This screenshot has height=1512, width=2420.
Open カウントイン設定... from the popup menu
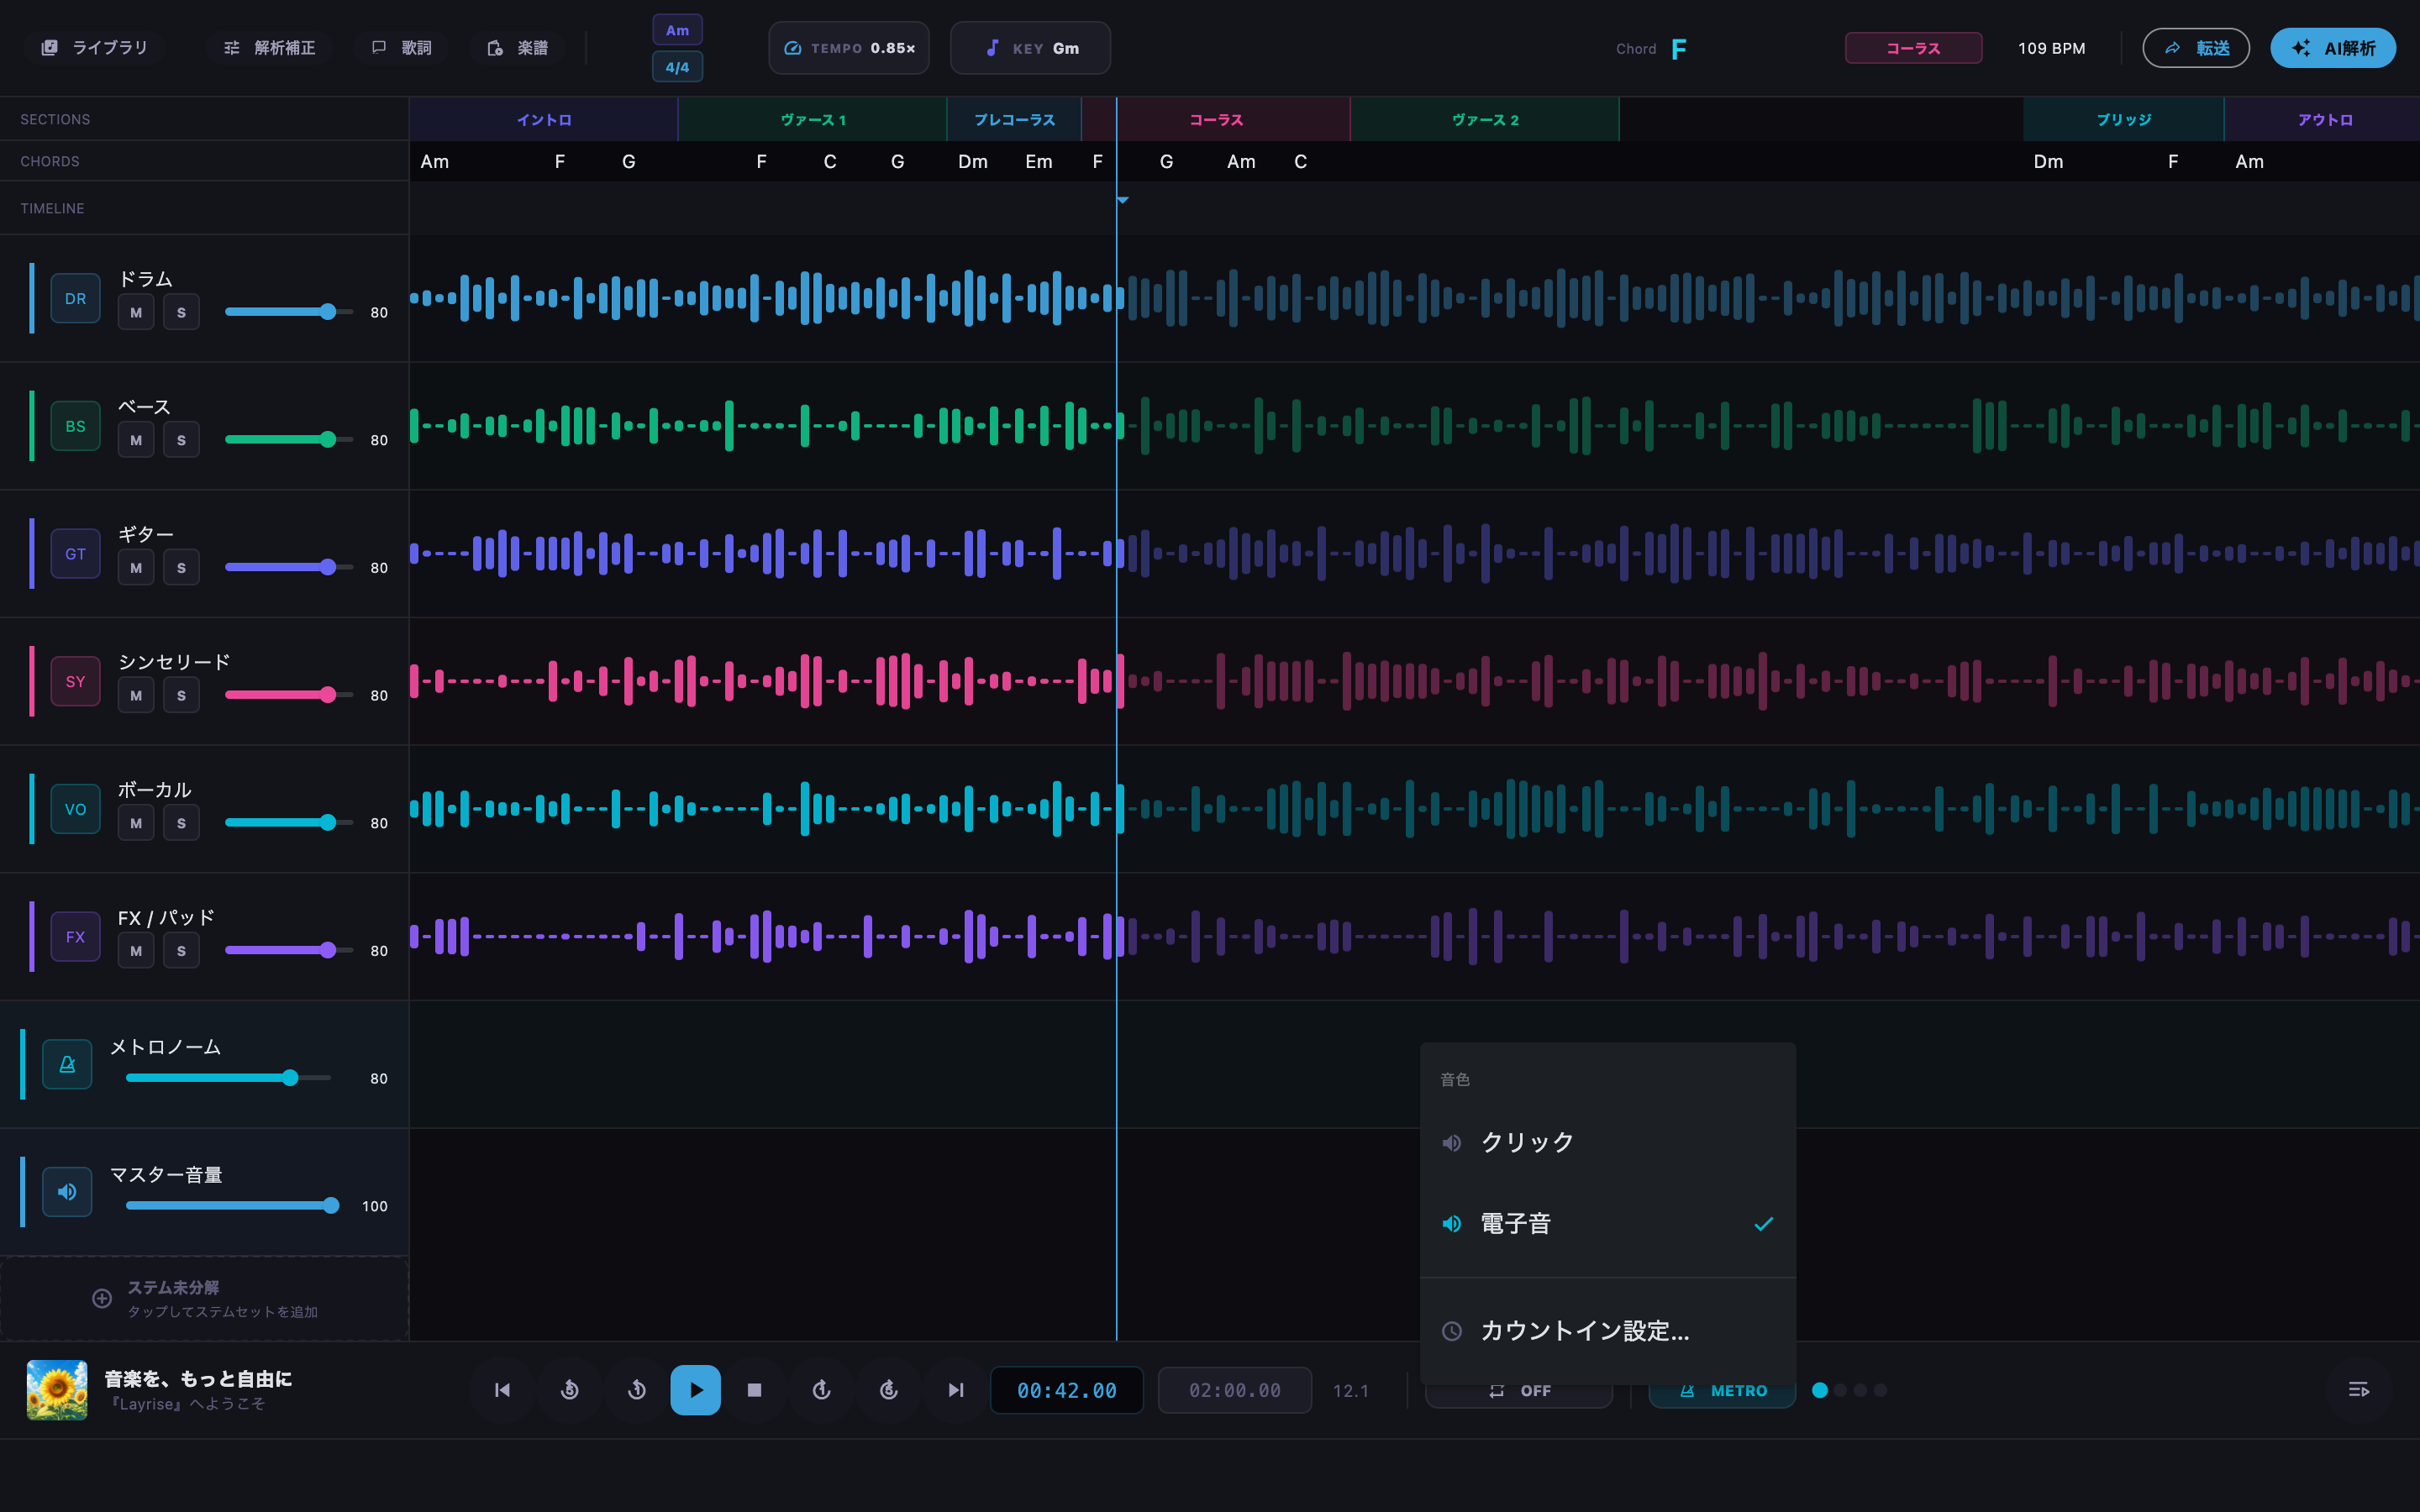click(x=1608, y=1331)
